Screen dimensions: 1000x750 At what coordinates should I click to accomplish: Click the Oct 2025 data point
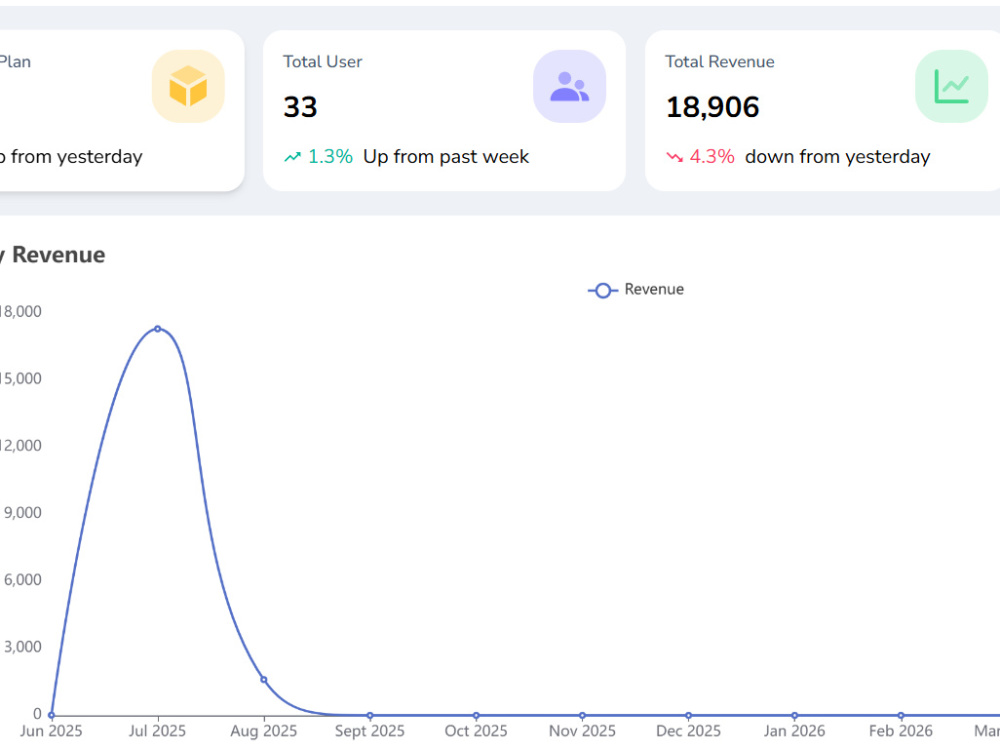(x=476, y=716)
